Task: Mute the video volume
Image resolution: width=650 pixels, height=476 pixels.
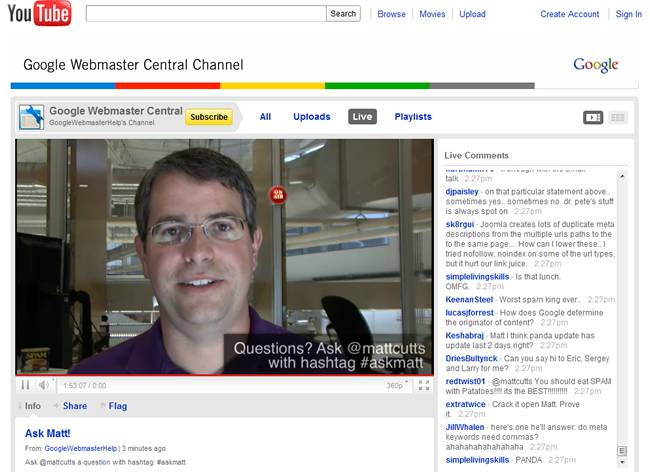Action: coord(44,385)
